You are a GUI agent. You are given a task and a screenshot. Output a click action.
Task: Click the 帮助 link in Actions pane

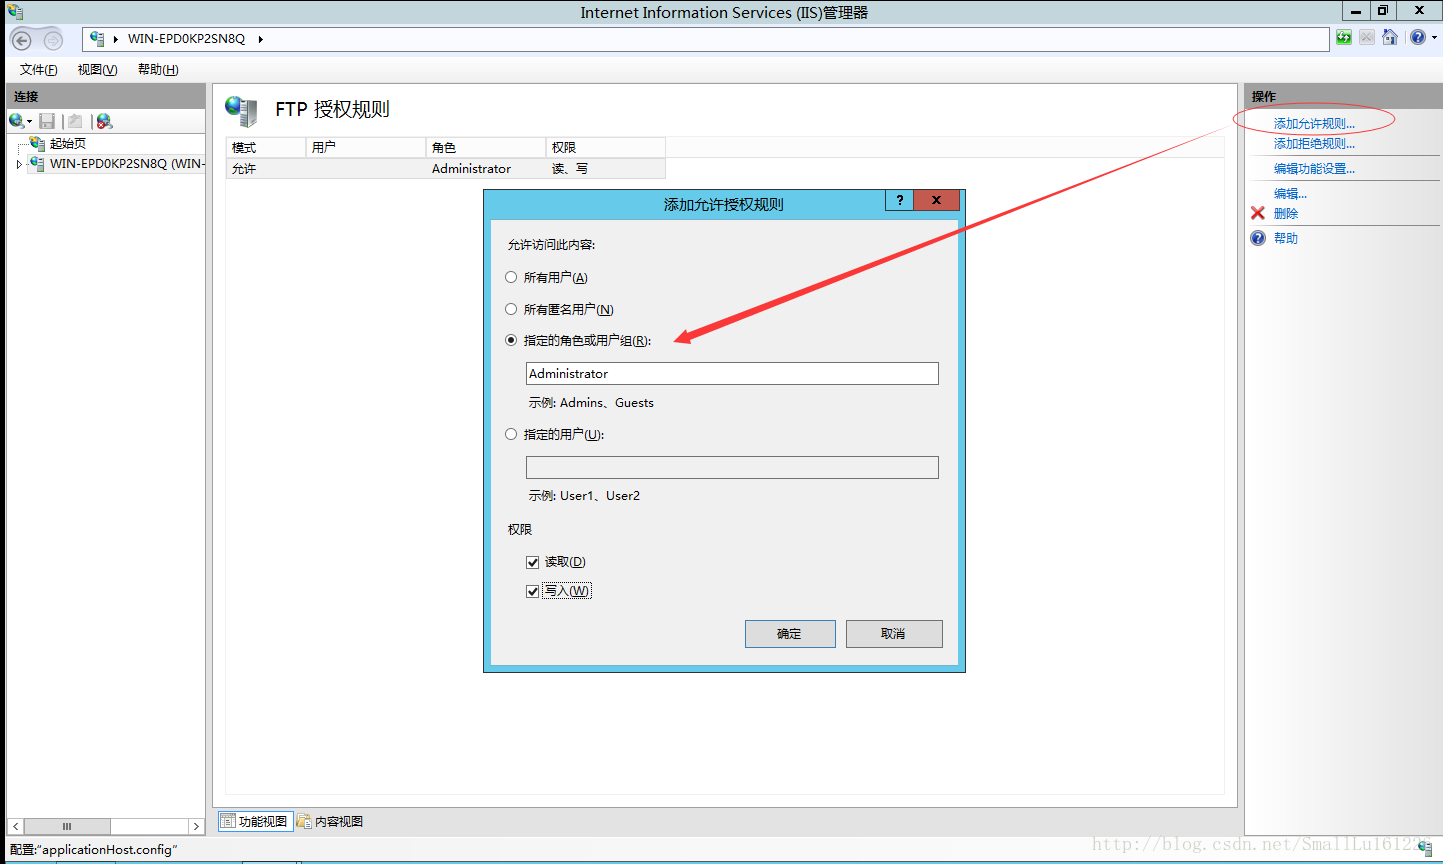click(1286, 238)
